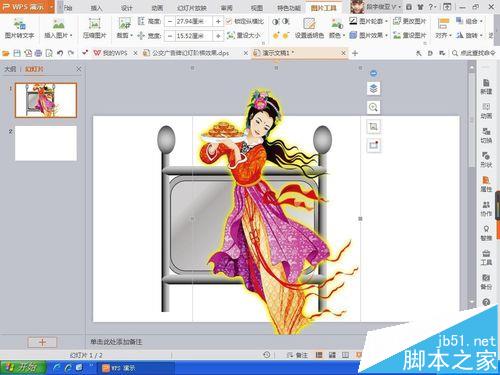Switch to the 我的WPS document tab
Viewport: 500px width, 375px height.
tap(111, 53)
